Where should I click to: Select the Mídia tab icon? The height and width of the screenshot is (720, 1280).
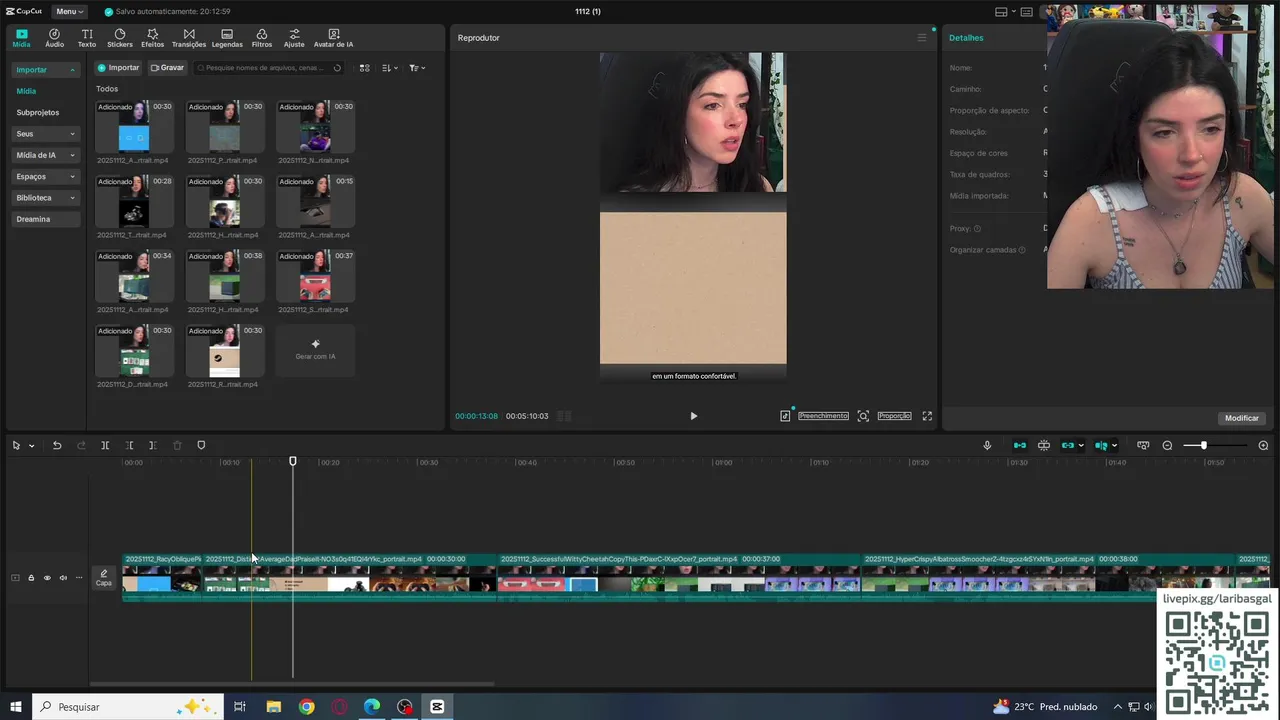tap(21, 38)
